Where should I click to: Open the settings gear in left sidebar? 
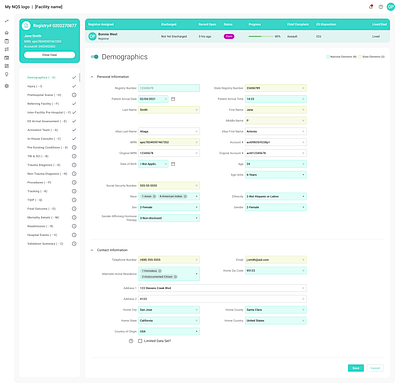tap(7, 86)
